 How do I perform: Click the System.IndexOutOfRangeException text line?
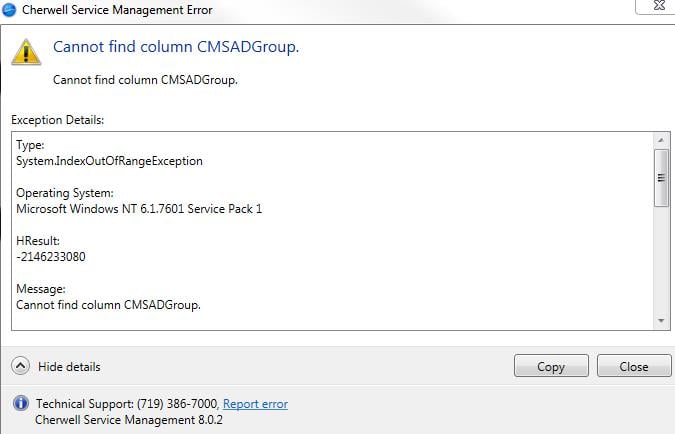click(109, 161)
